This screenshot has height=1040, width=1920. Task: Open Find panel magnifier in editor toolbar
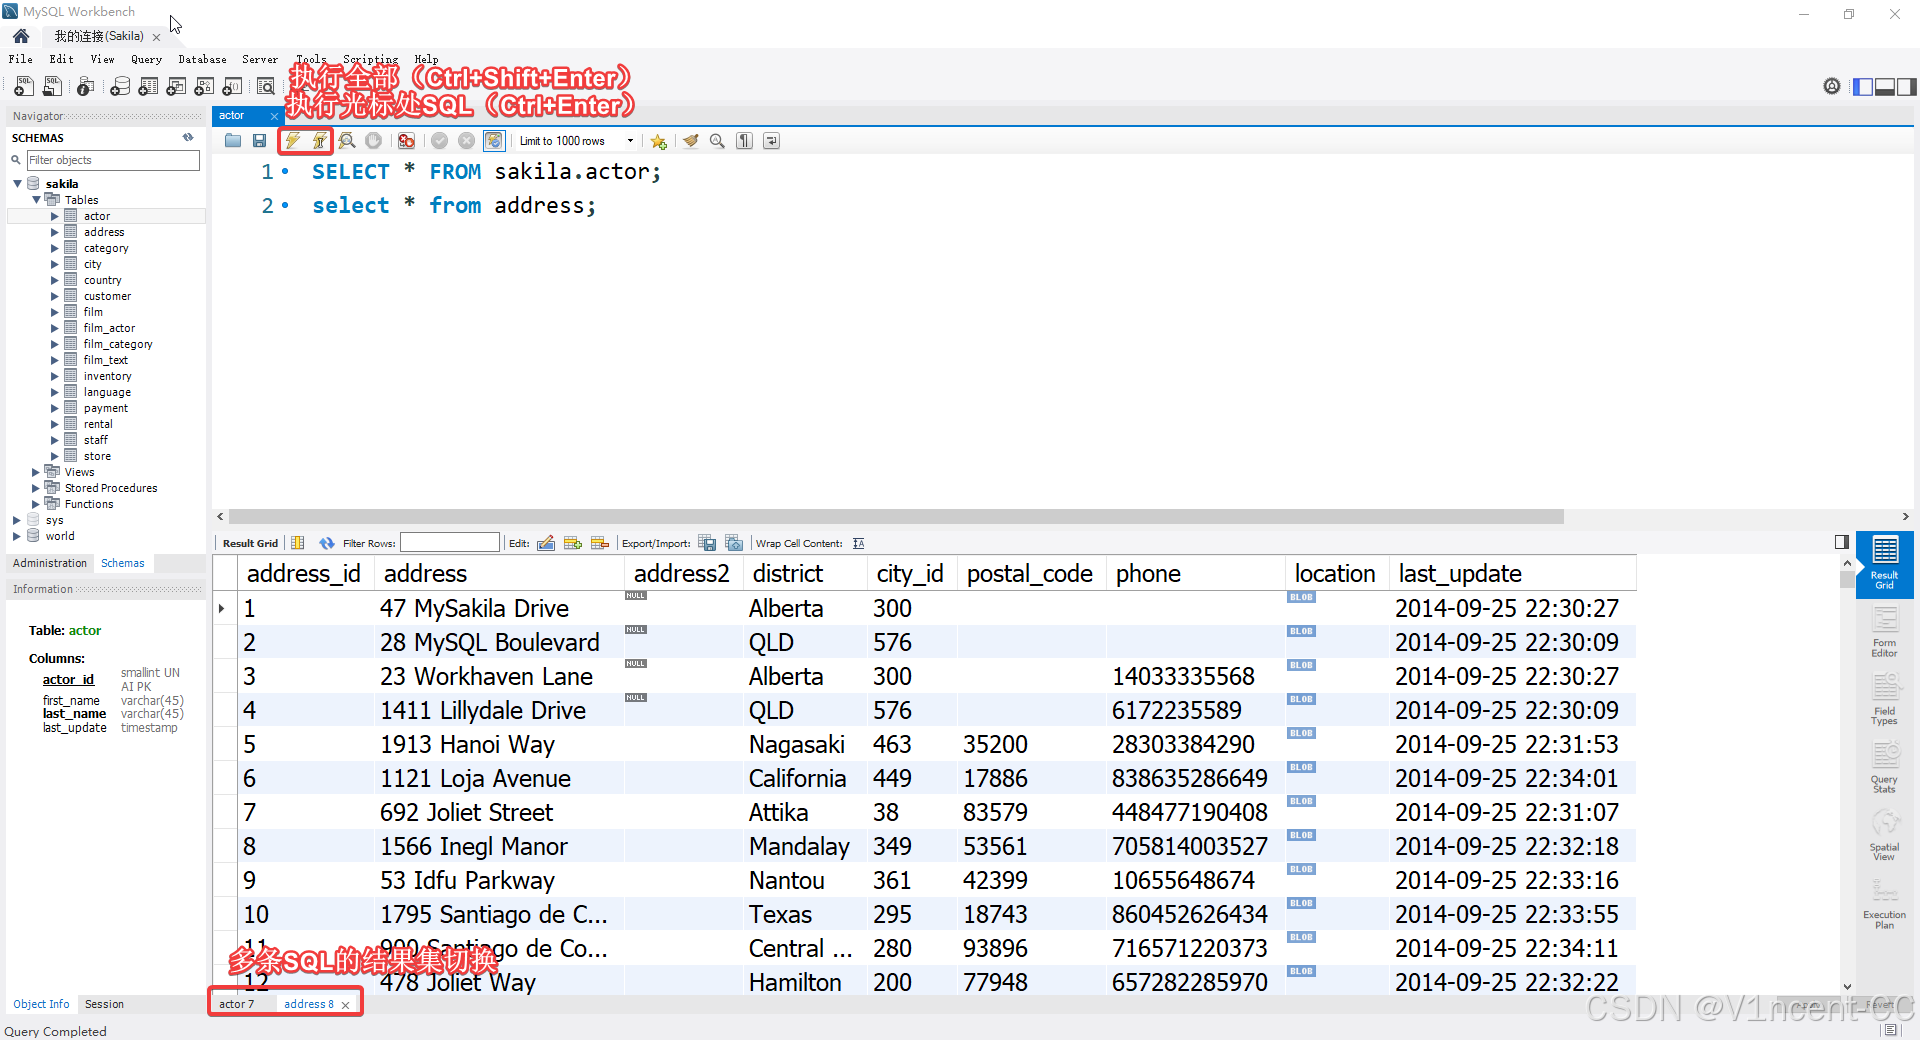pos(717,141)
